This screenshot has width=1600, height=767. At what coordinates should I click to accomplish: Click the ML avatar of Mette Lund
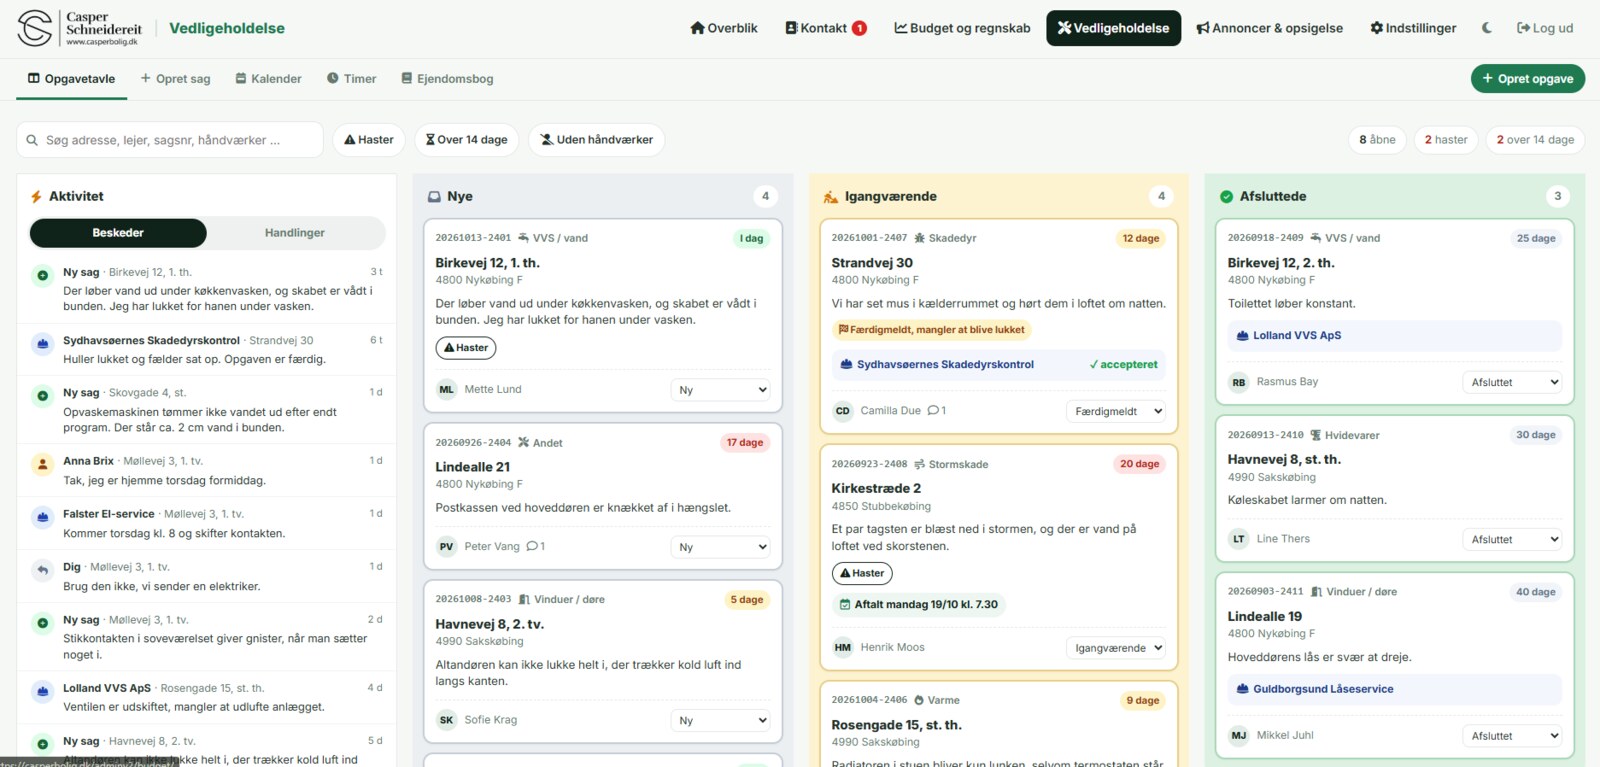pyautogui.click(x=446, y=389)
